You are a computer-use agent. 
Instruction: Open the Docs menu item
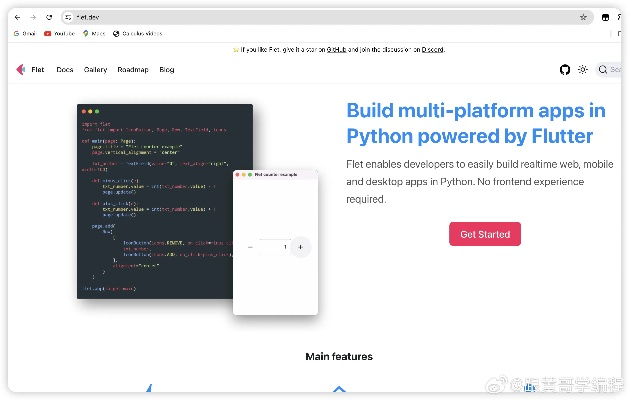(x=65, y=70)
